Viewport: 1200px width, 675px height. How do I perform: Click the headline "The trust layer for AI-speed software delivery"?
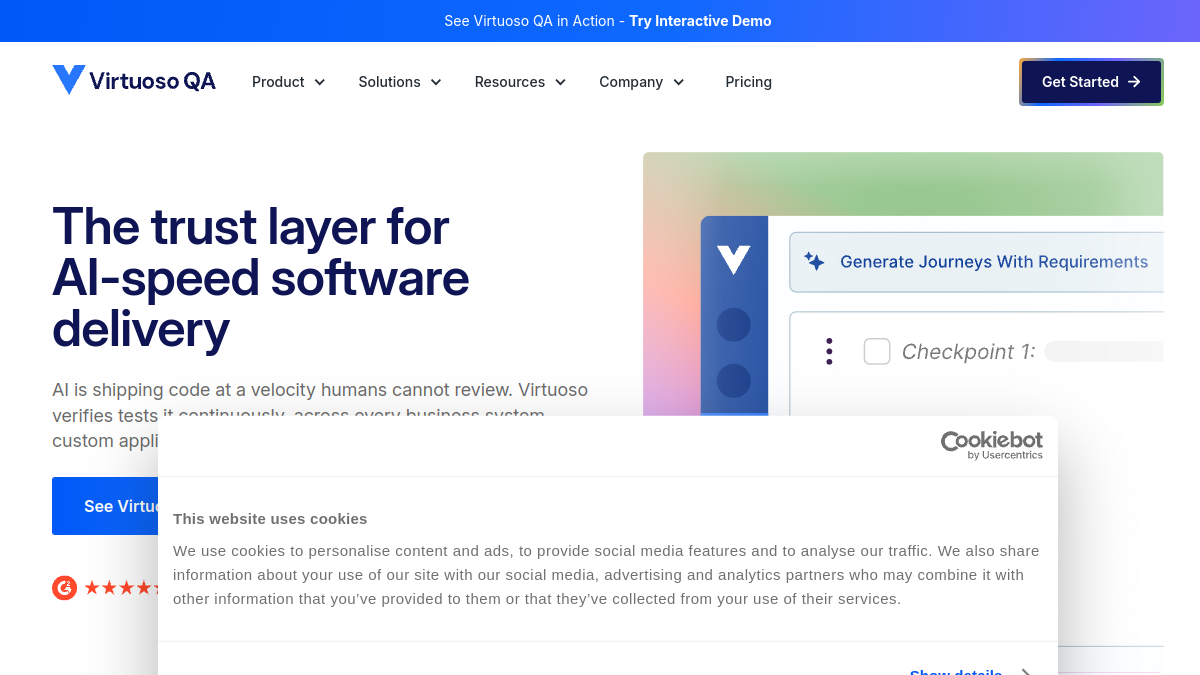(261, 277)
